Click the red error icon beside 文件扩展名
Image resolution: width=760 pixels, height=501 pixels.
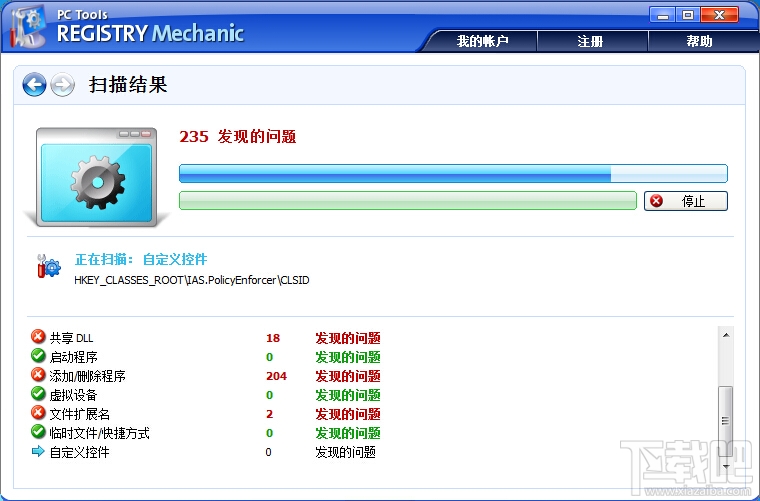38,412
